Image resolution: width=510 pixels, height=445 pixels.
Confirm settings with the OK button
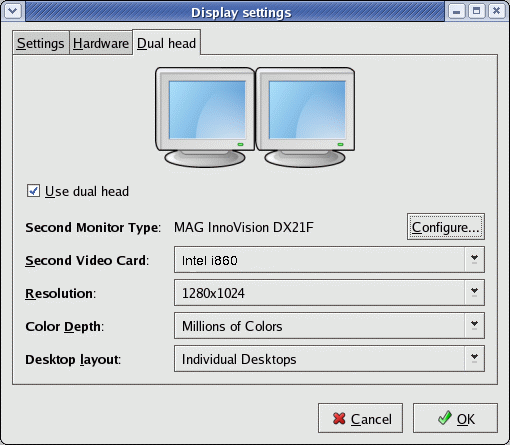[455, 418]
